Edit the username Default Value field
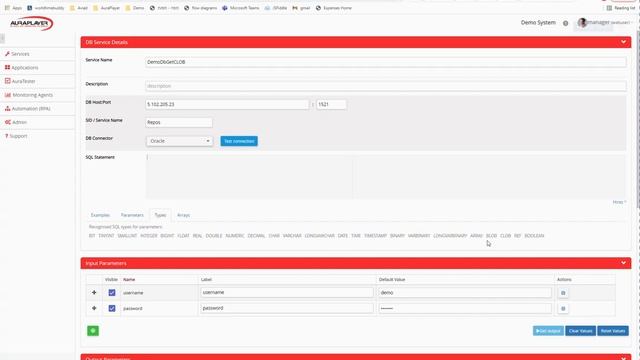The width and height of the screenshot is (640, 360). [465, 293]
